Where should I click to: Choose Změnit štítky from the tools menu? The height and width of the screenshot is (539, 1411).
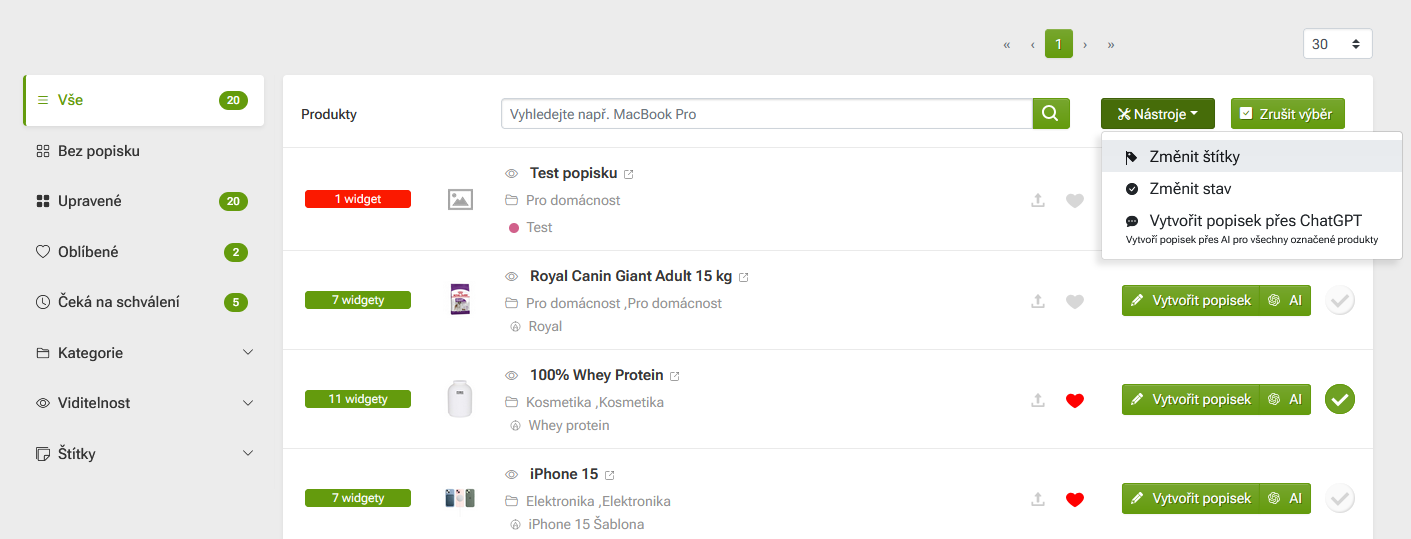click(x=1194, y=157)
